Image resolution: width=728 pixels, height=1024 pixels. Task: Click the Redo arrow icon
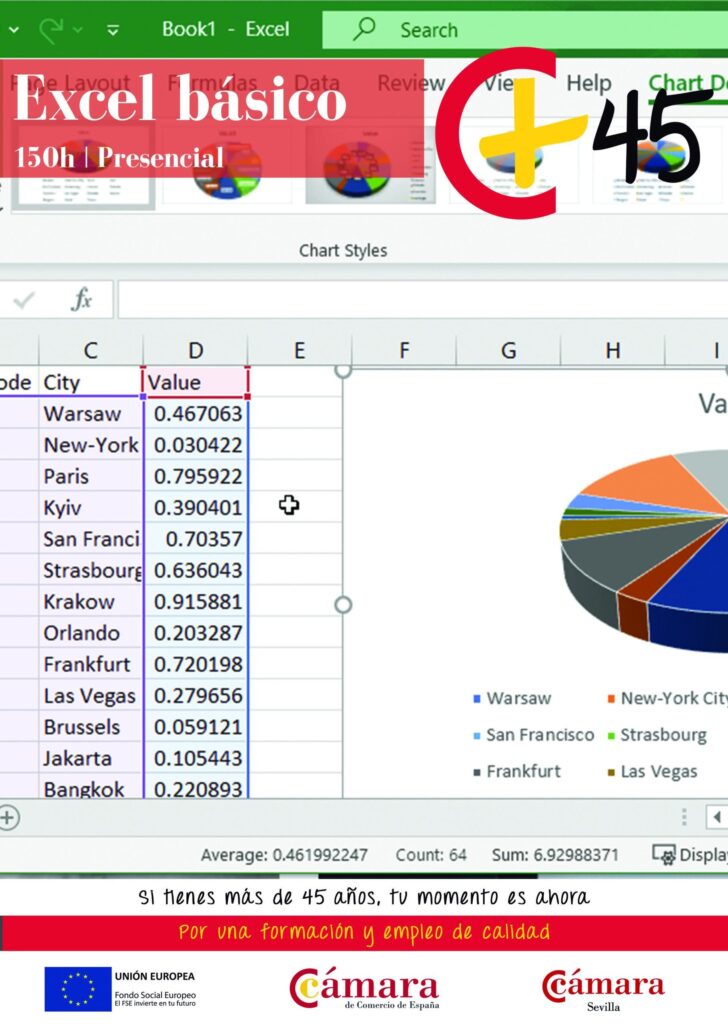tap(50, 29)
